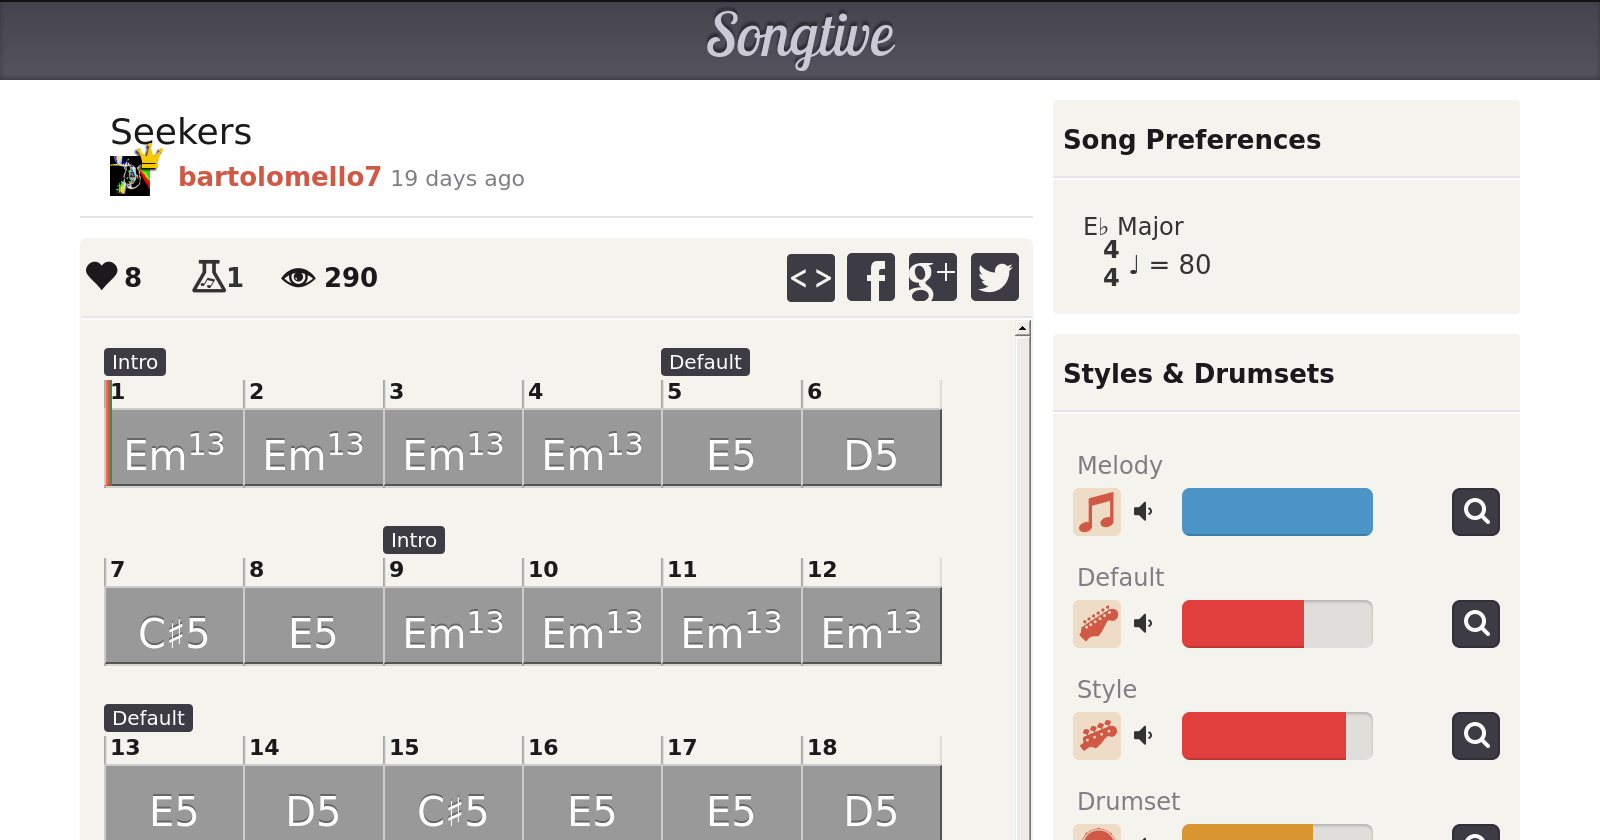
Task: Open the Default instrument search
Action: click(x=1475, y=624)
